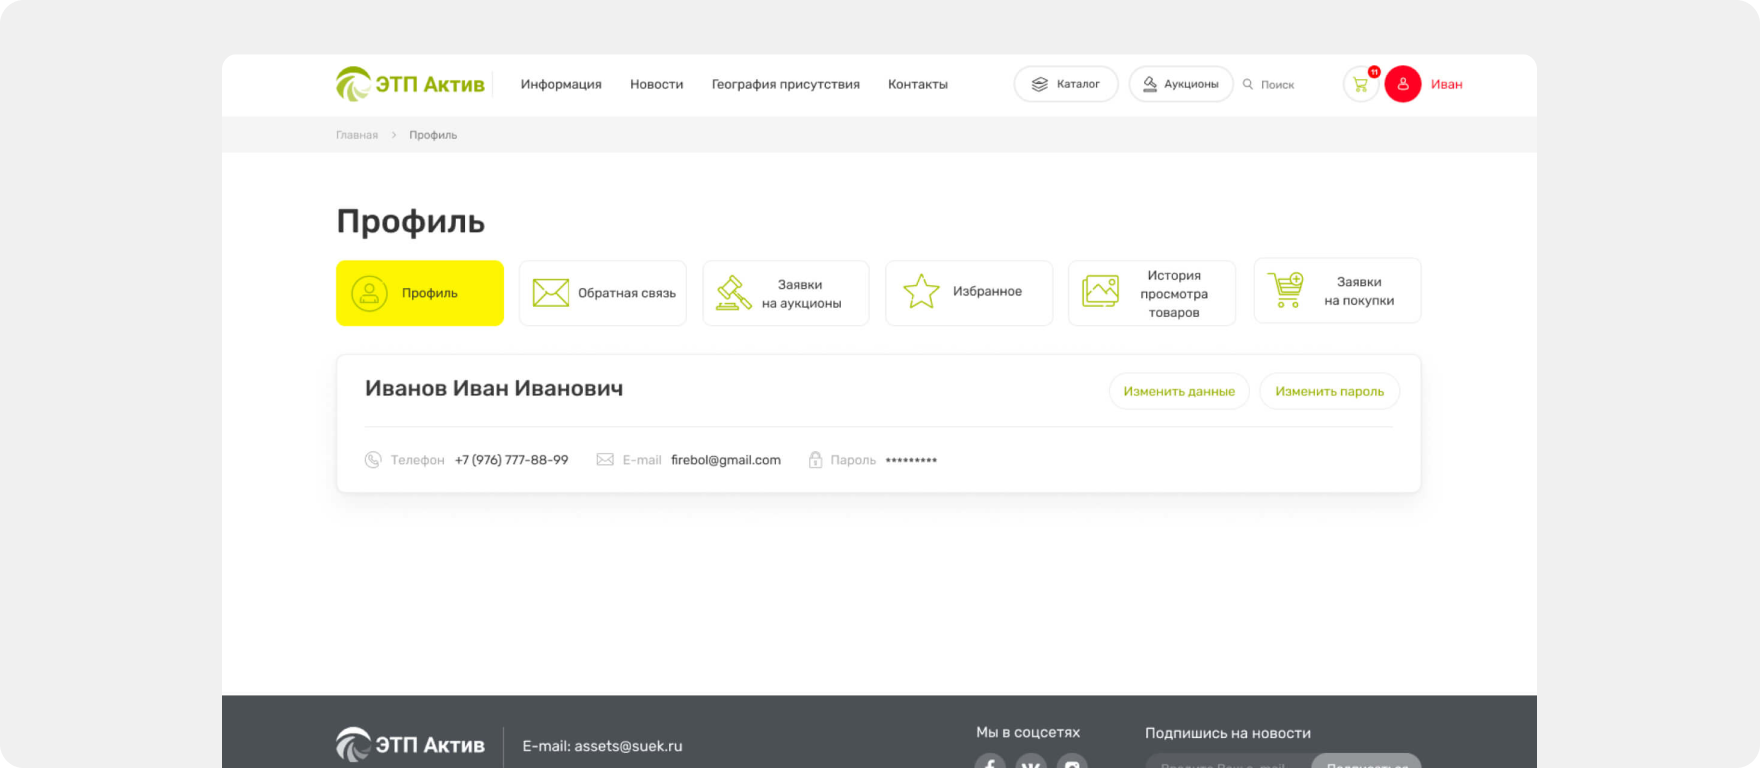1760x768 pixels.
Task: Click the gavel icon for Заявки на аукционы
Action: click(733, 293)
